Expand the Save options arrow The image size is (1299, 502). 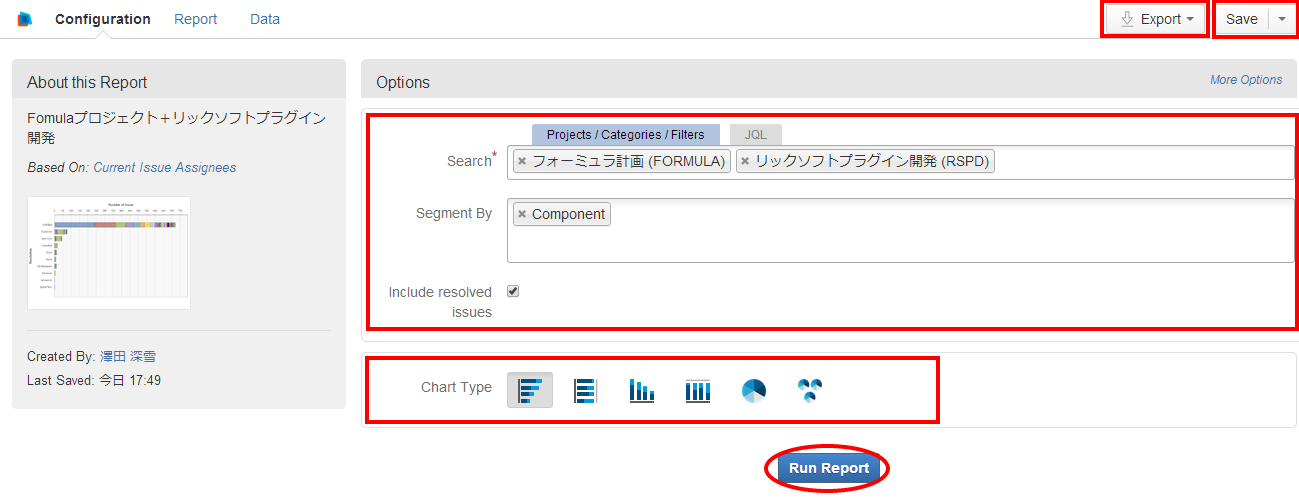click(1282, 19)
